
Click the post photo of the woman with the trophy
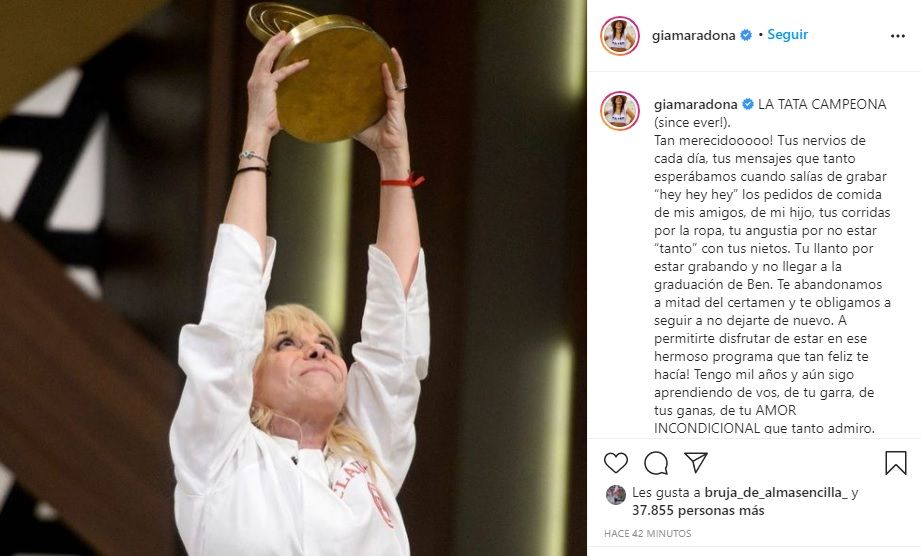click(293, 278)
